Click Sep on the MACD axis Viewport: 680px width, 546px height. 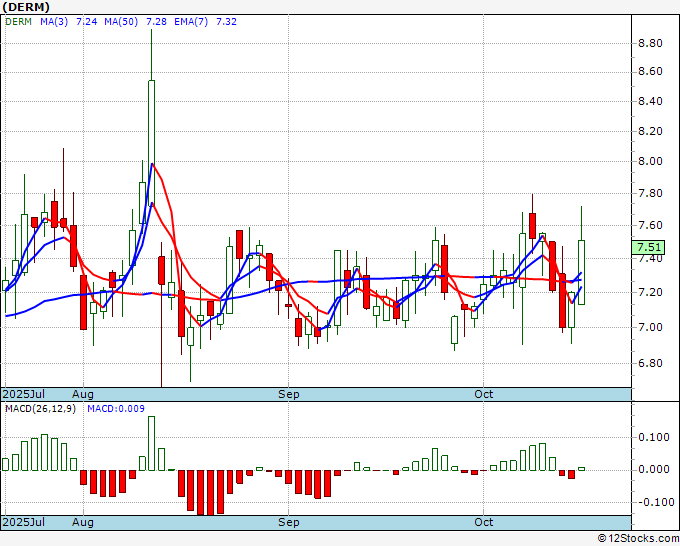point(288,522)
